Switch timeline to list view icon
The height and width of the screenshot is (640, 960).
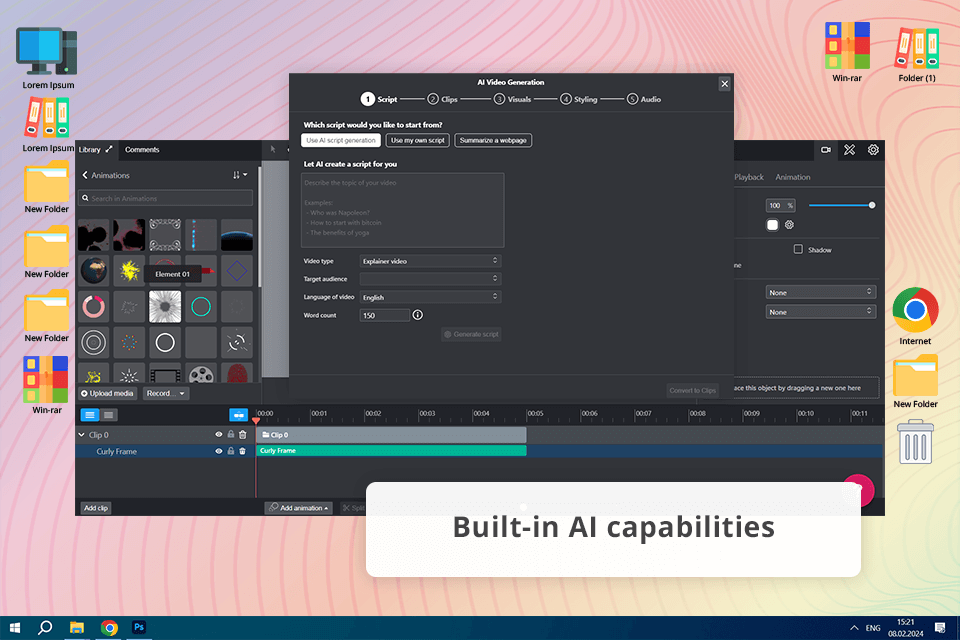coord(90,415)
